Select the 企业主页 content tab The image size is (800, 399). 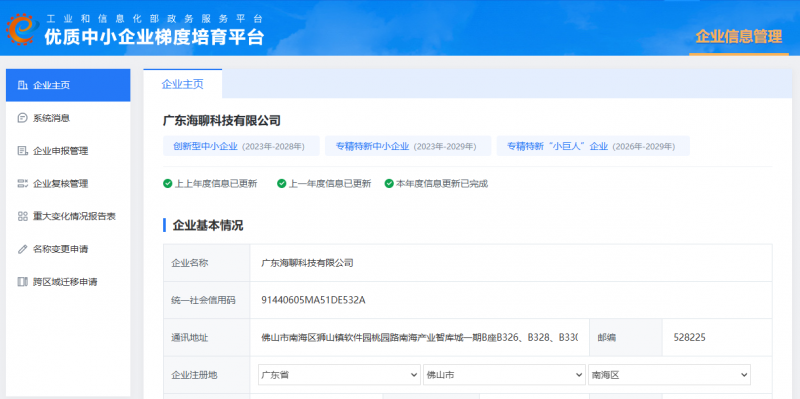point(183,84)
